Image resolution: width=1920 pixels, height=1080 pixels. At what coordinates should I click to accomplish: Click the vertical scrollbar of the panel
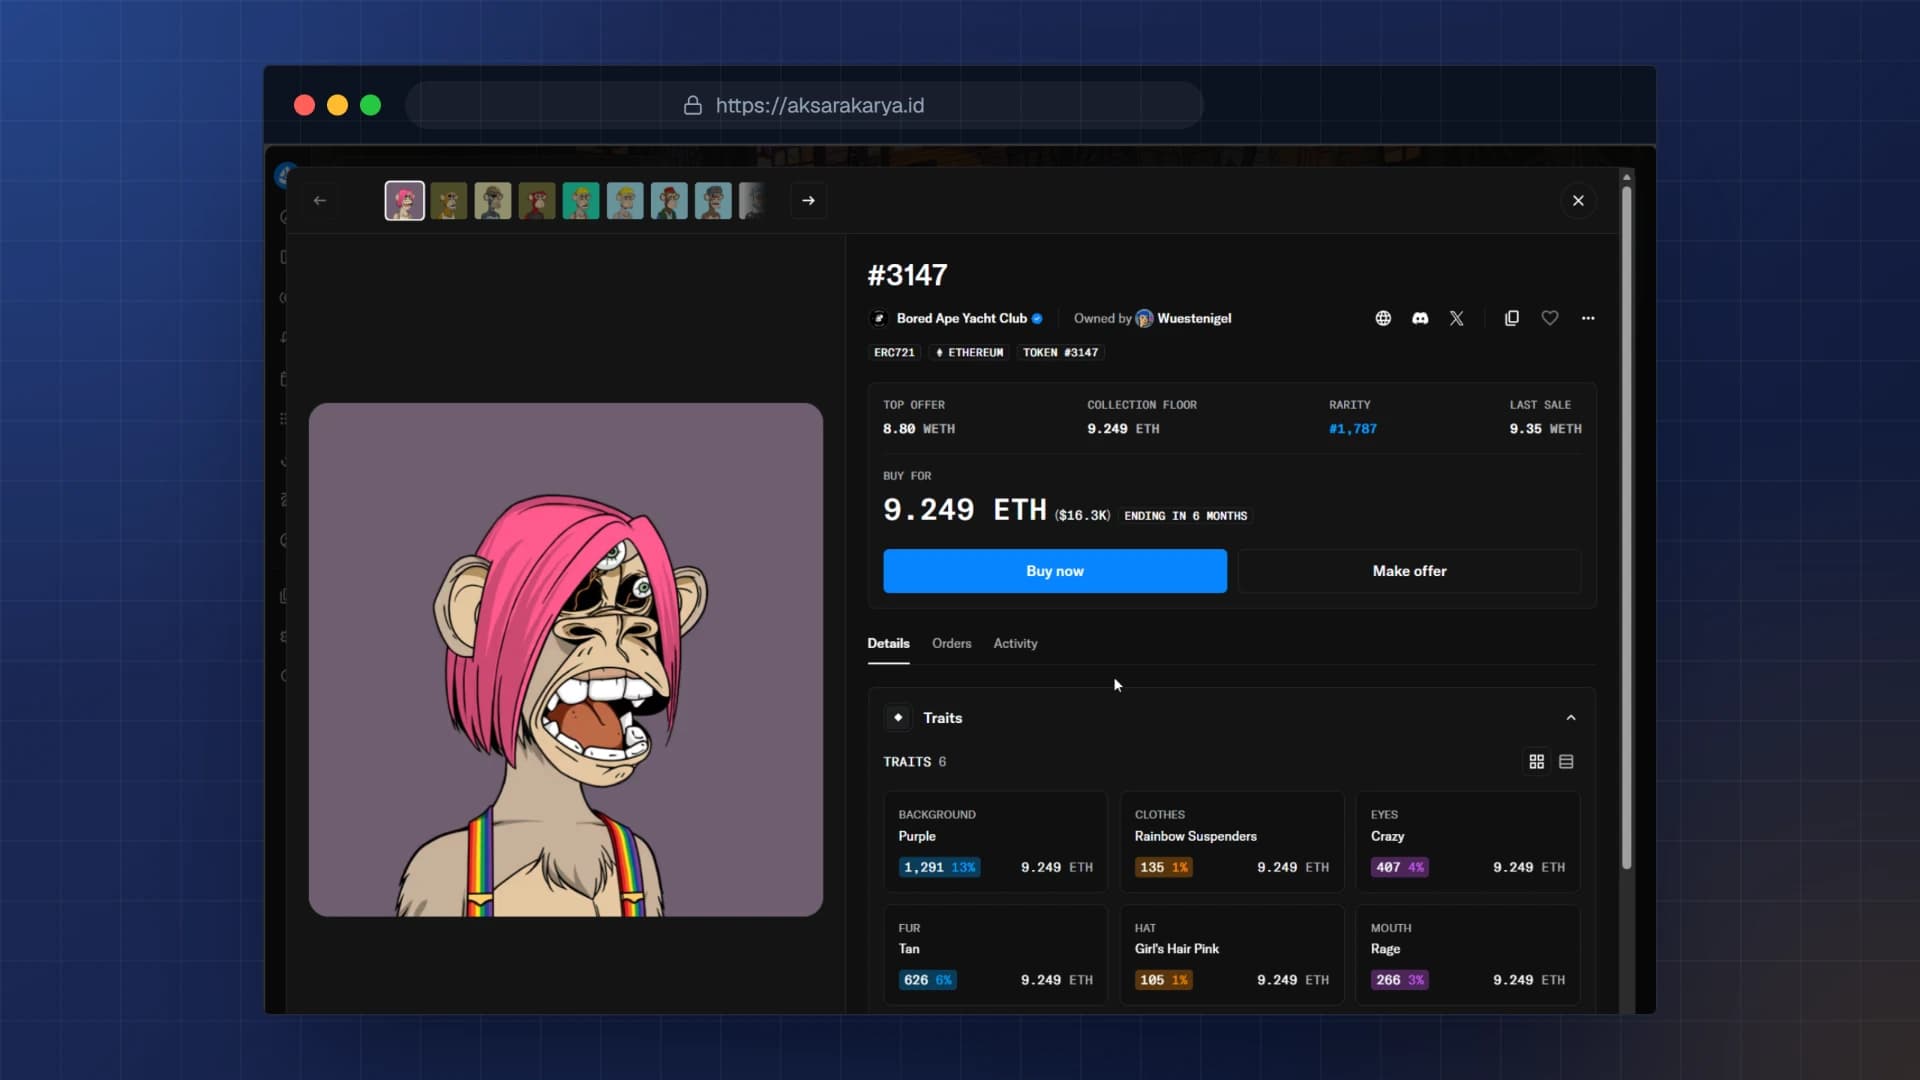pyautogui.click(x=1626, y=528)
